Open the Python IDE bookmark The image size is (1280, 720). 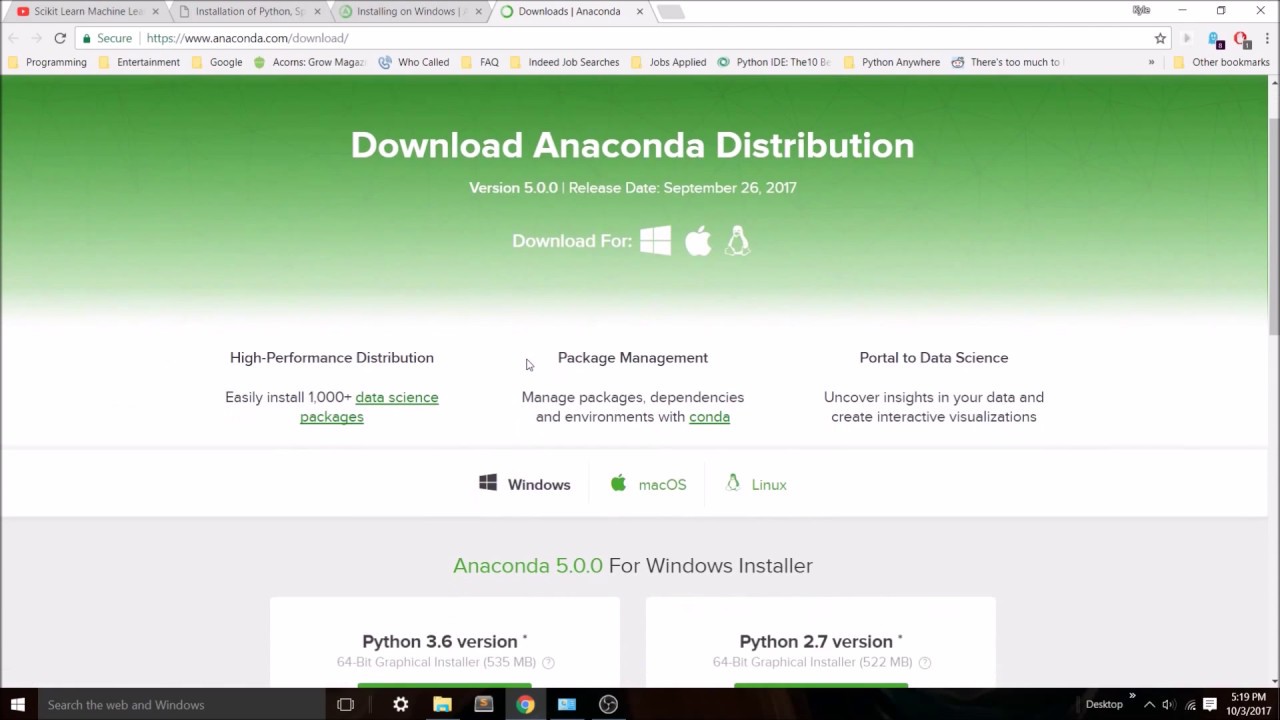pos(774,62)
